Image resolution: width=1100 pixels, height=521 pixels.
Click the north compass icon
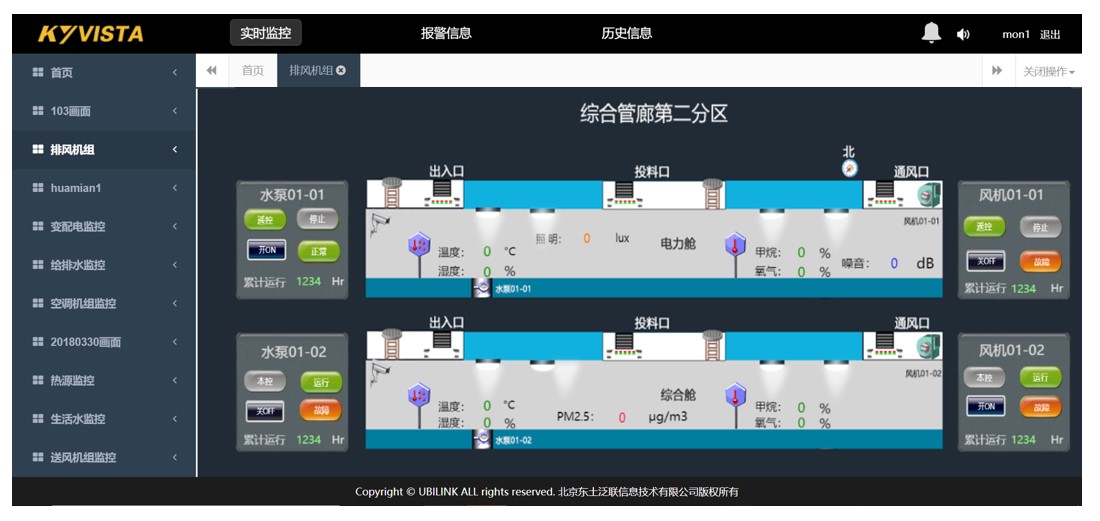pyautogui.click(x=849, y=168)
